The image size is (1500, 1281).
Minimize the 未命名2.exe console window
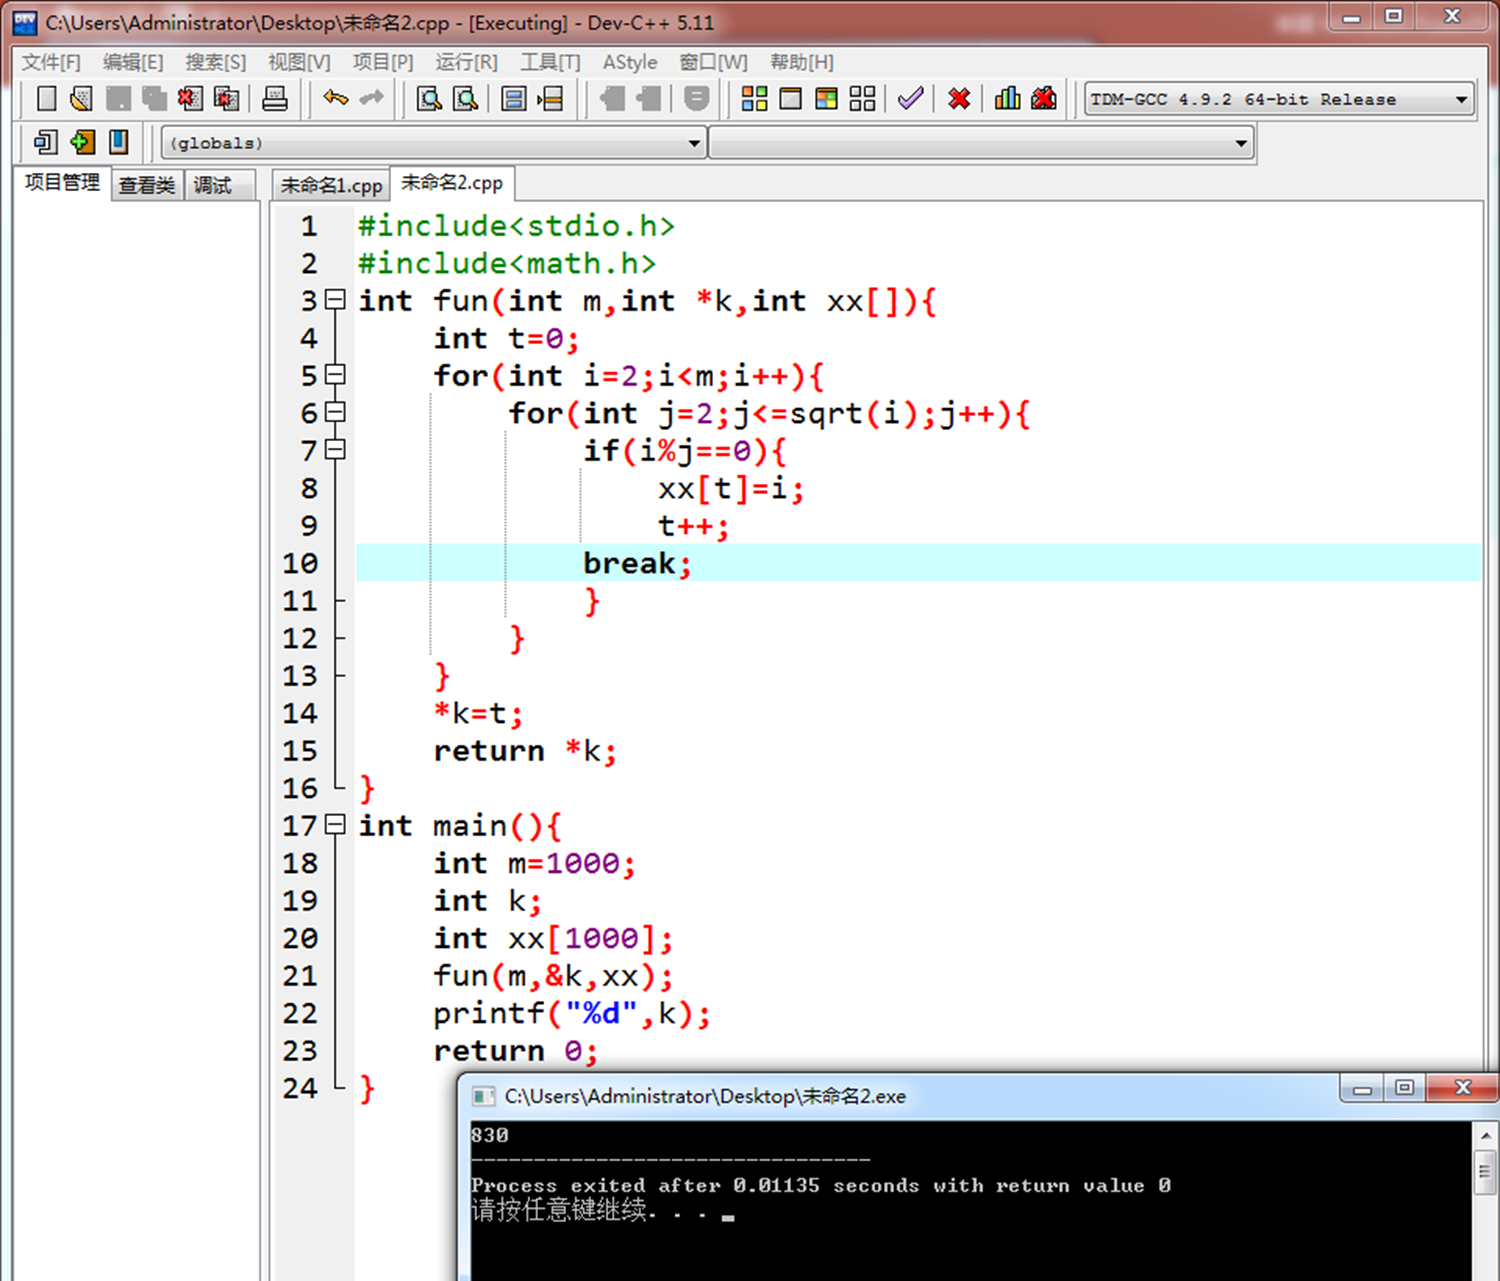(x=1362, y=1089)
